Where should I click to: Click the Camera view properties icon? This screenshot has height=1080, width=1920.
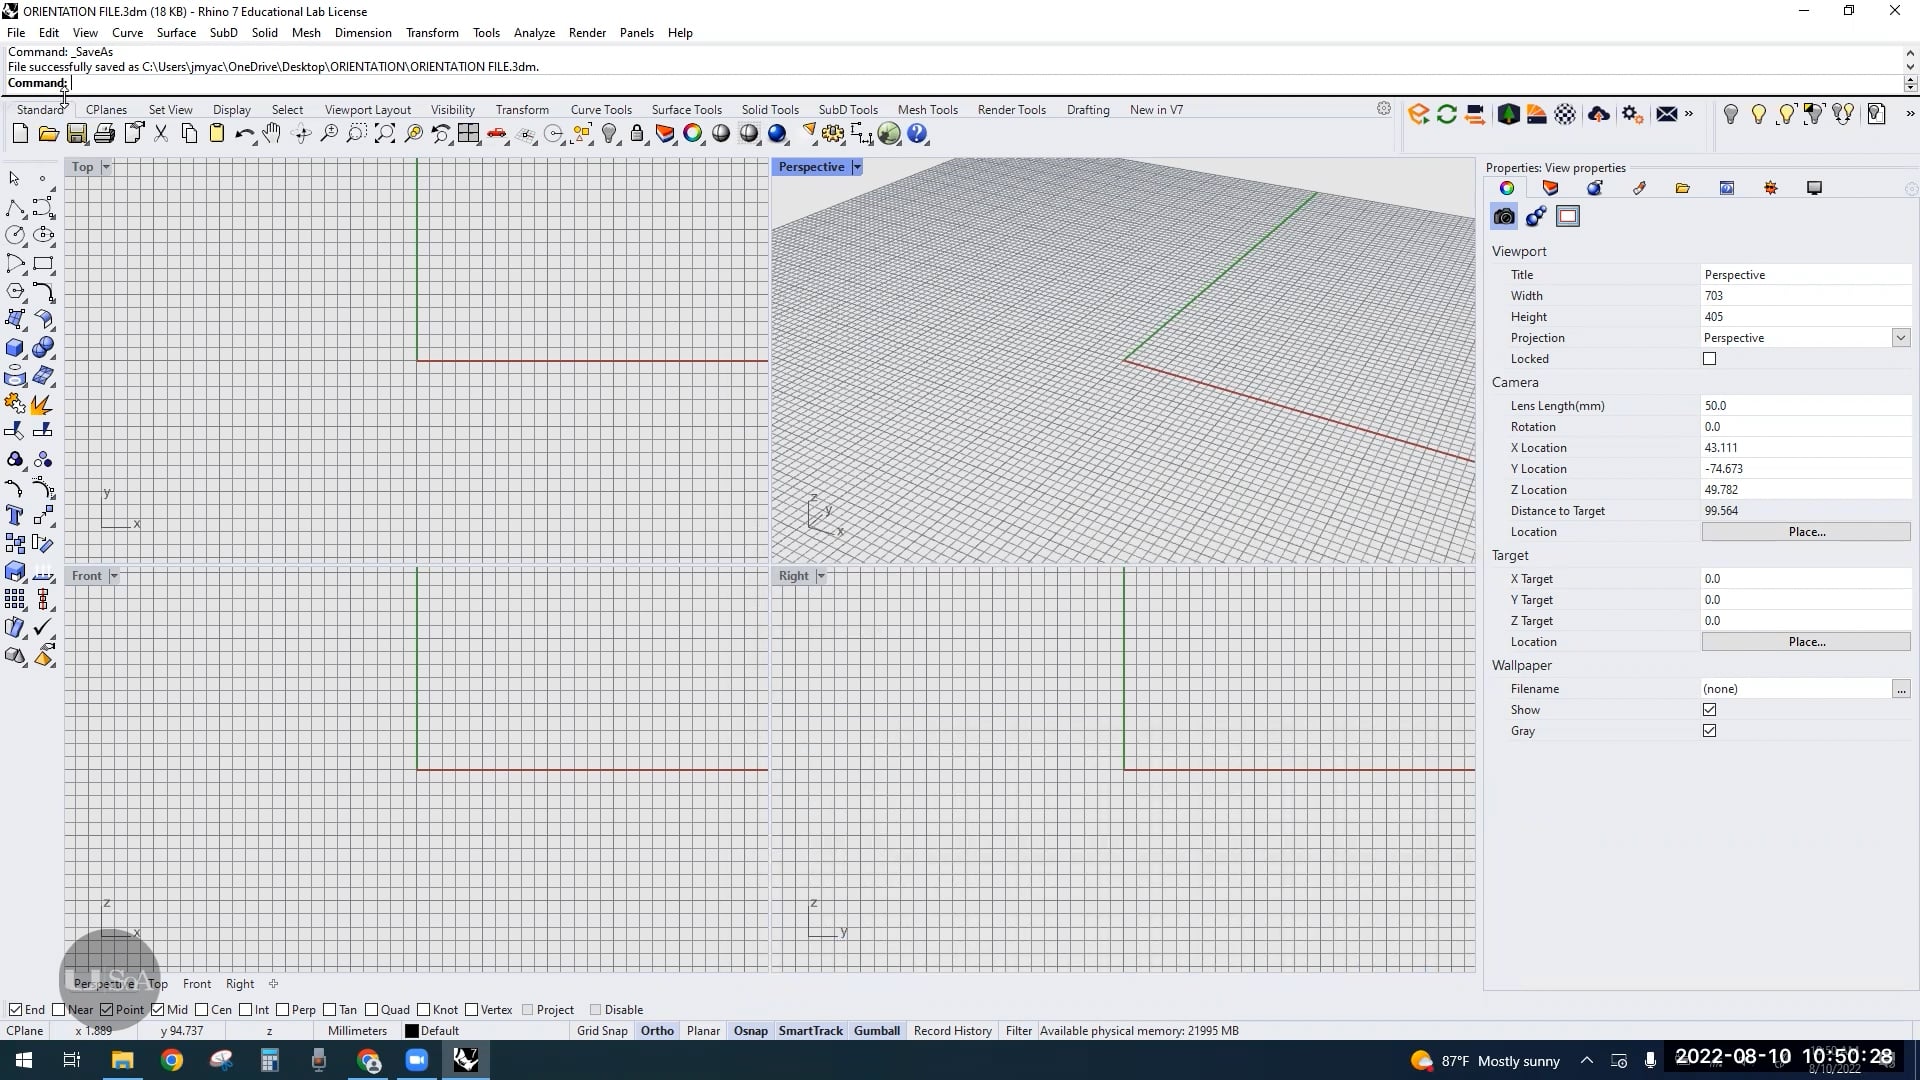click(1504, 217)
